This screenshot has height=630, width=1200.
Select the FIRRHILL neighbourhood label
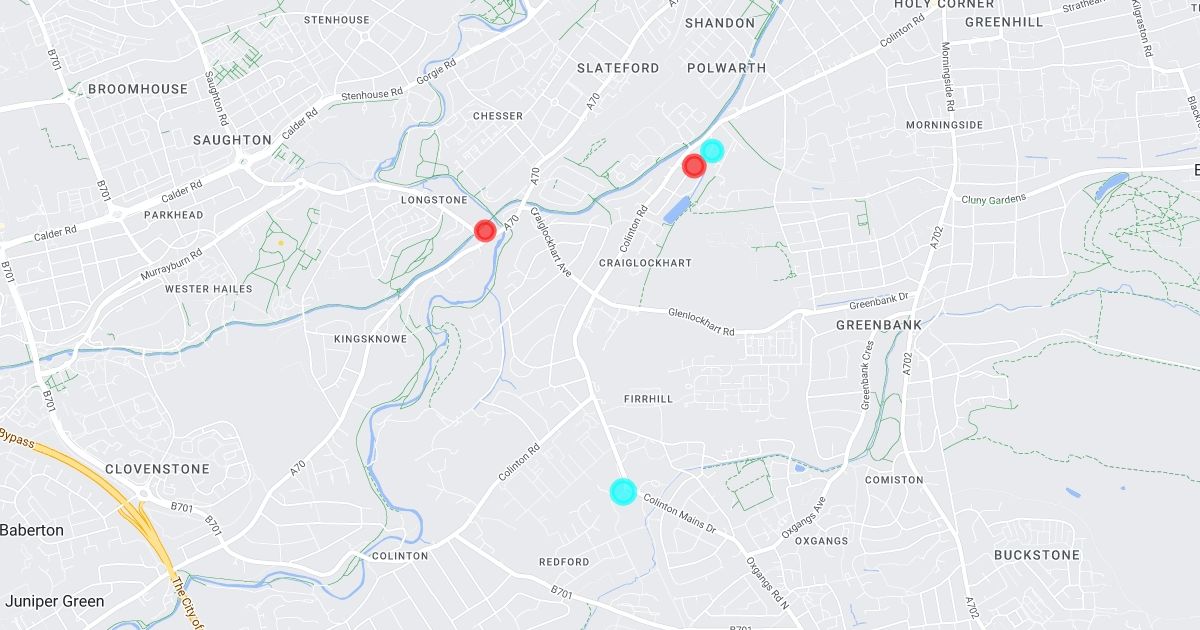point(648,399)
